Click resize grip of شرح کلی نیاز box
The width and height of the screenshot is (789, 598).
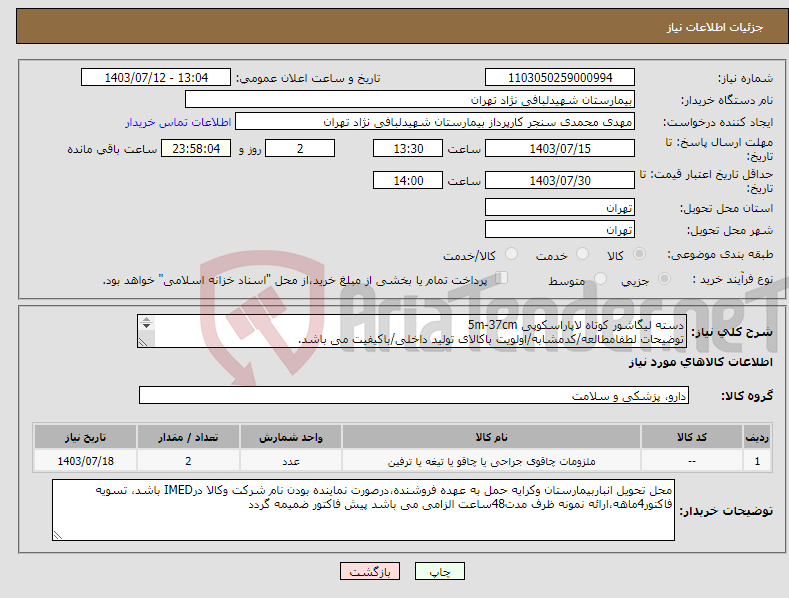coord(143,342)
